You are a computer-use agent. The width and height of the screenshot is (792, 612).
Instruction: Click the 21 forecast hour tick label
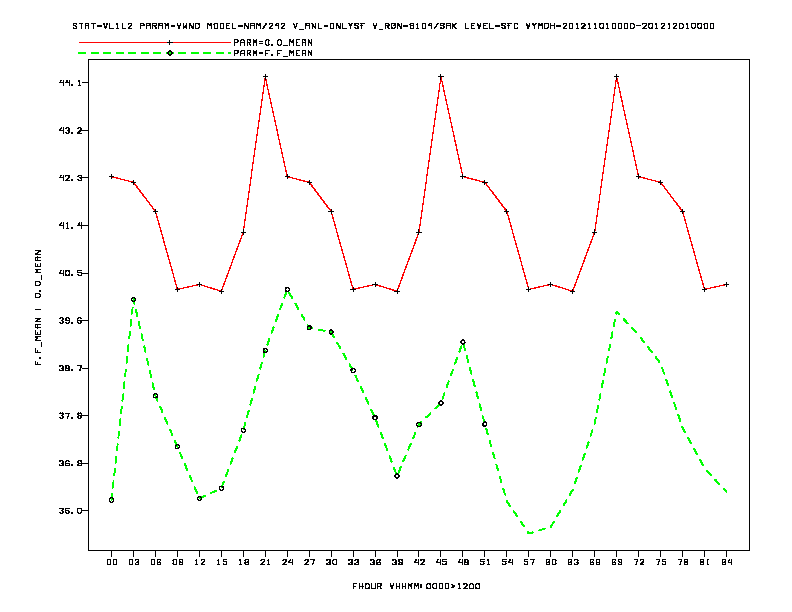265,562
